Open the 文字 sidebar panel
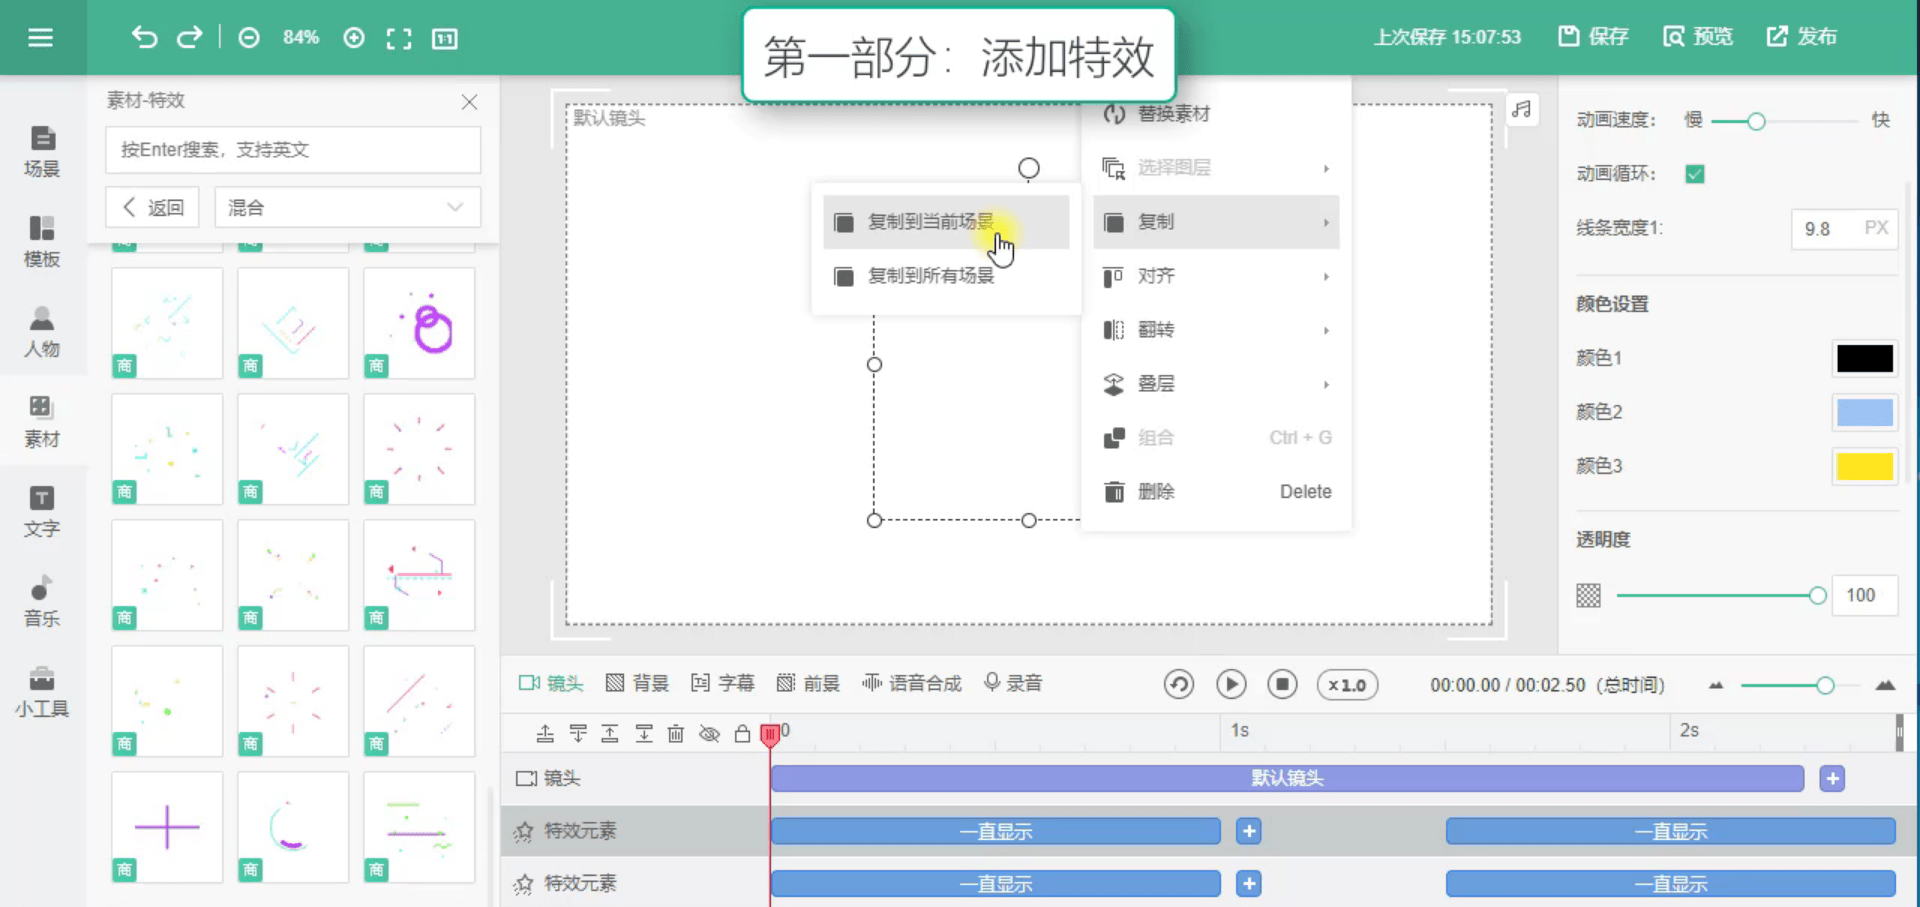Image resolution: width=1920 pixels, height=907 pixels. (x=42, y=512)
